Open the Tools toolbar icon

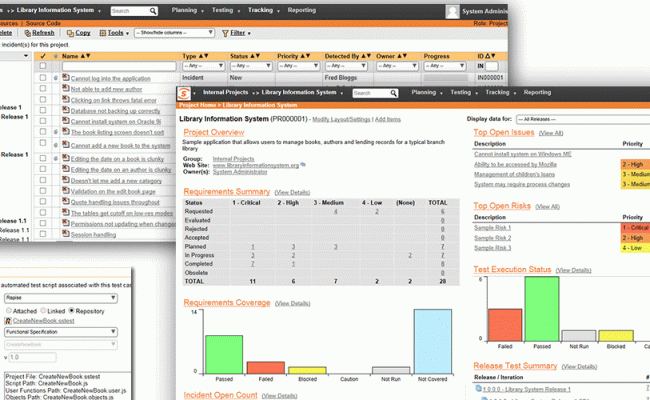coord(103,33)
